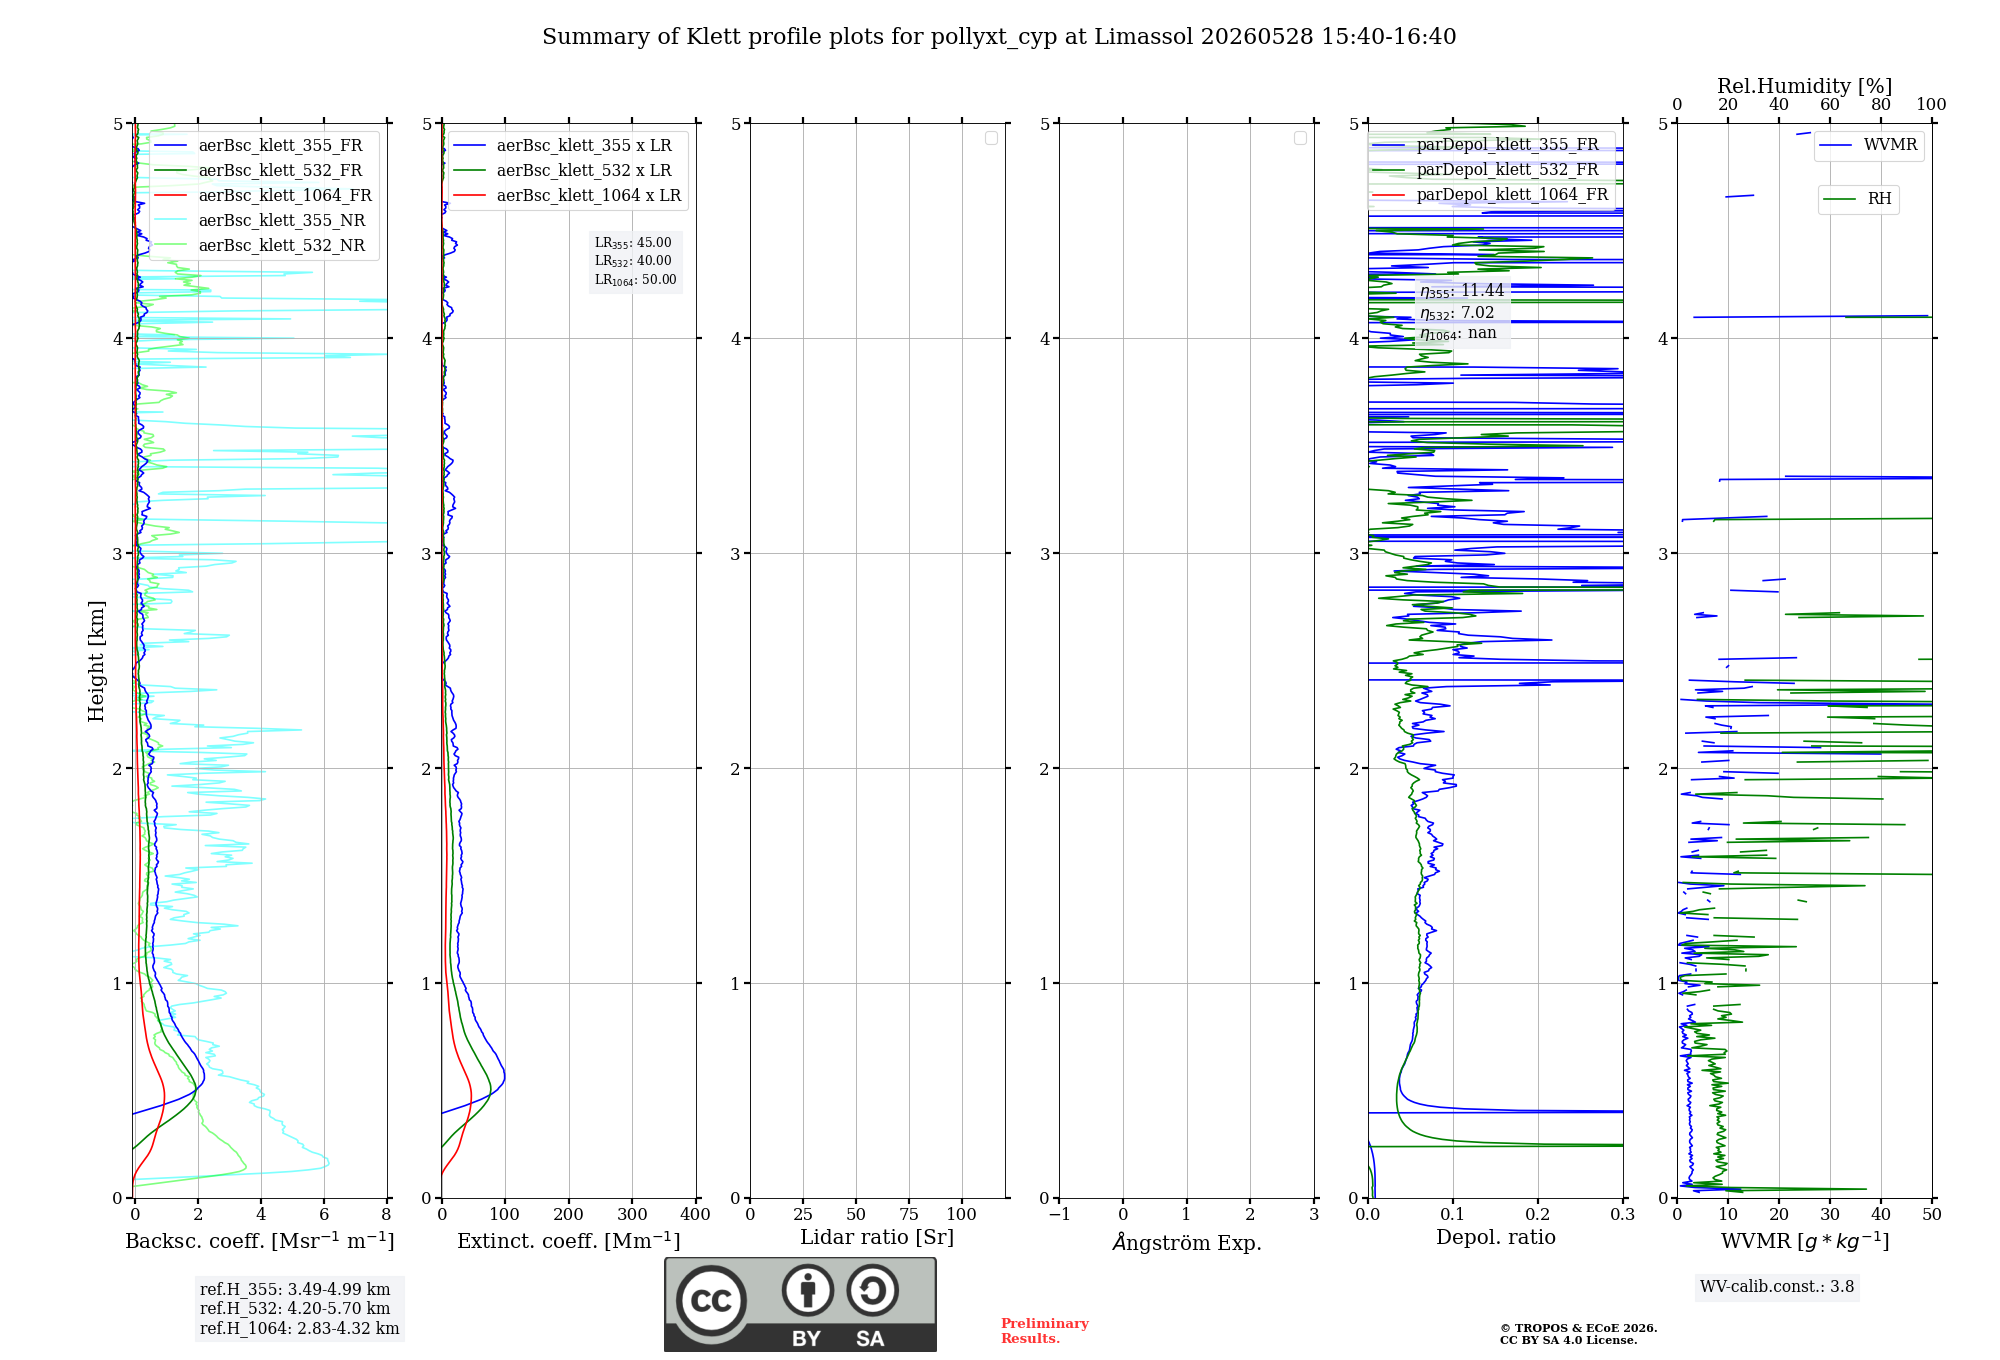Click the η355: 11.44 annotation
This screenshot has width=2000, height=1360.
[1461, 291]
